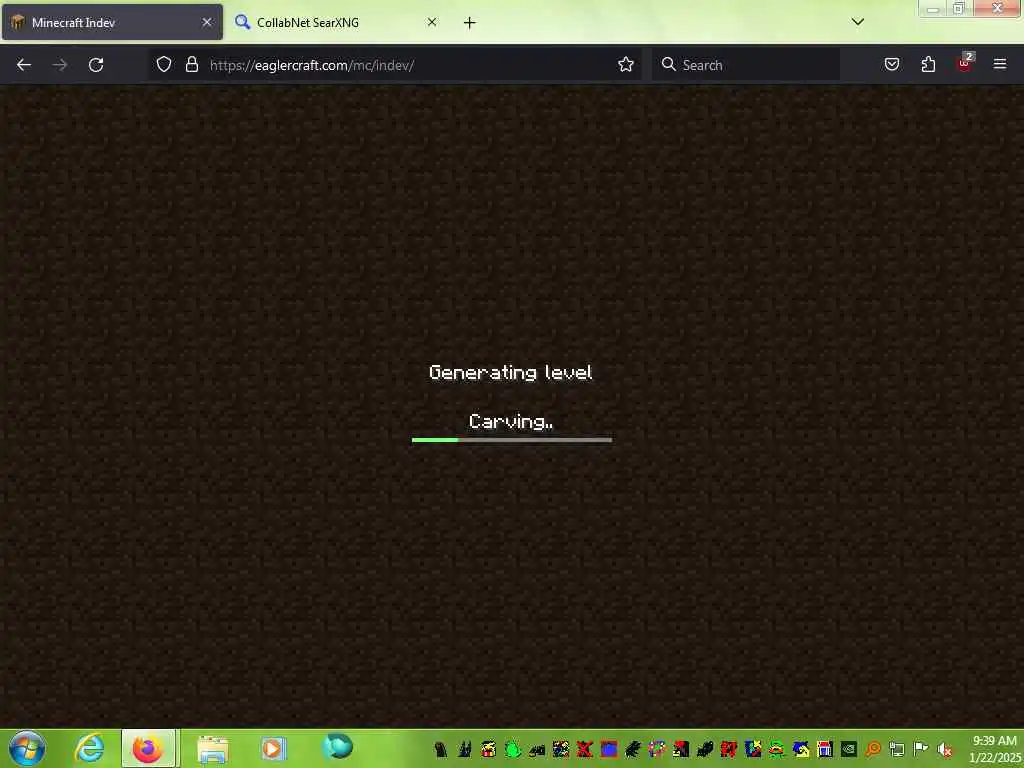This screenshot has width=1024, height=768.
Task: Select Firefox in the taskbar
Action: pos(148,748)
